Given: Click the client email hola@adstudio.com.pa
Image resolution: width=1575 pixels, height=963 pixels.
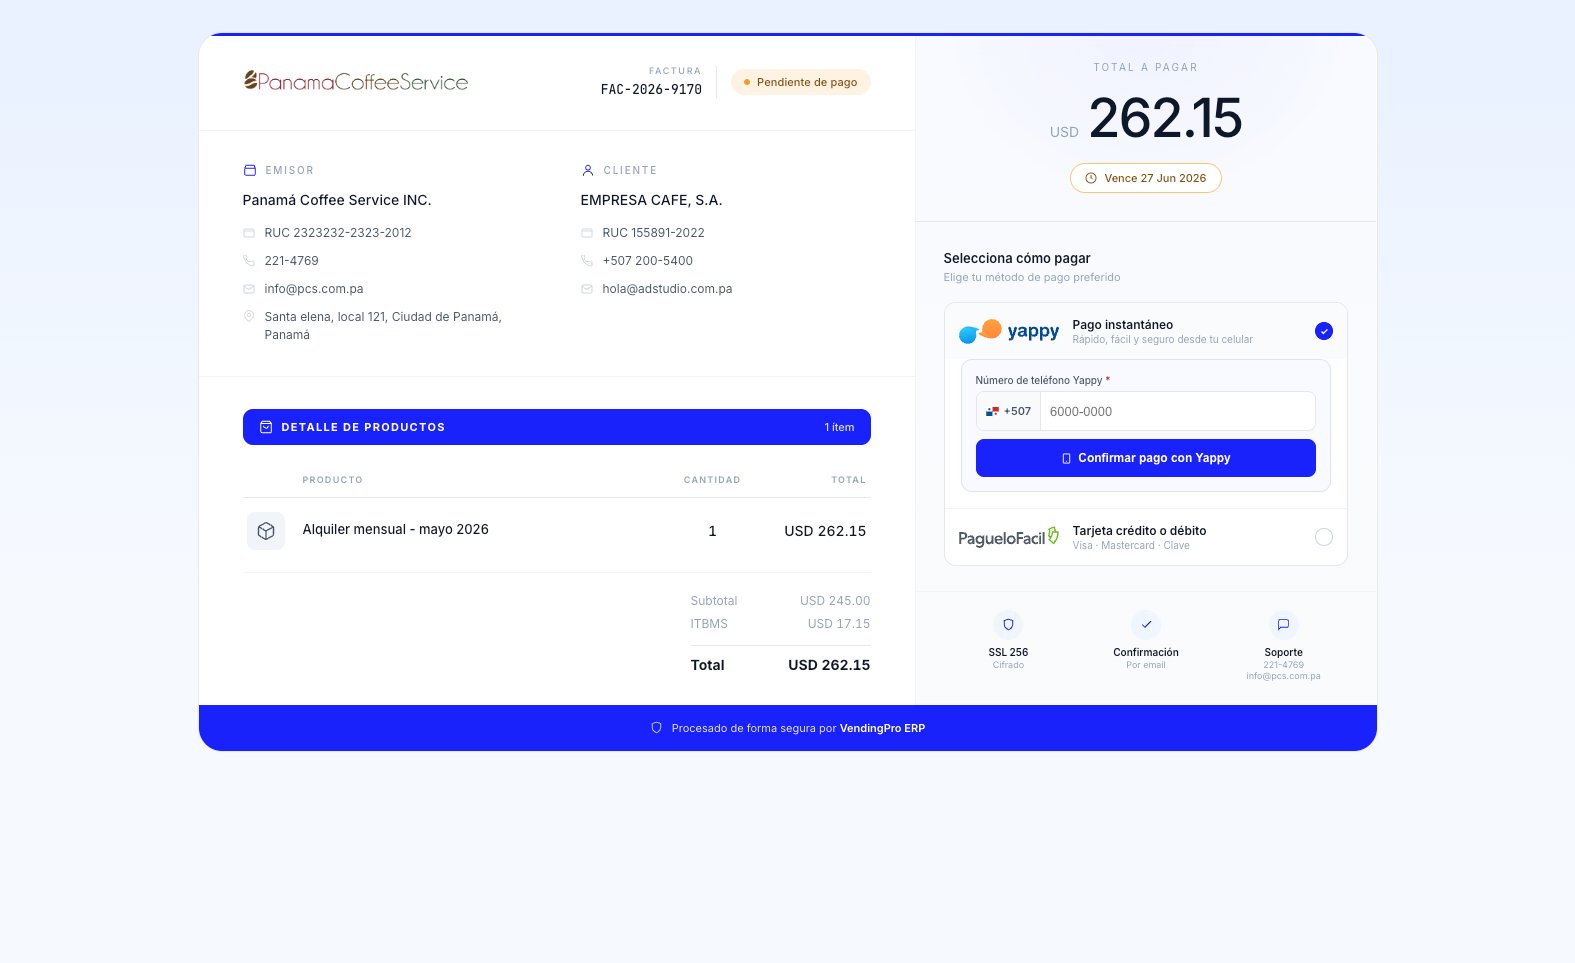Looking at the screenshot, I should click(667, 289).
